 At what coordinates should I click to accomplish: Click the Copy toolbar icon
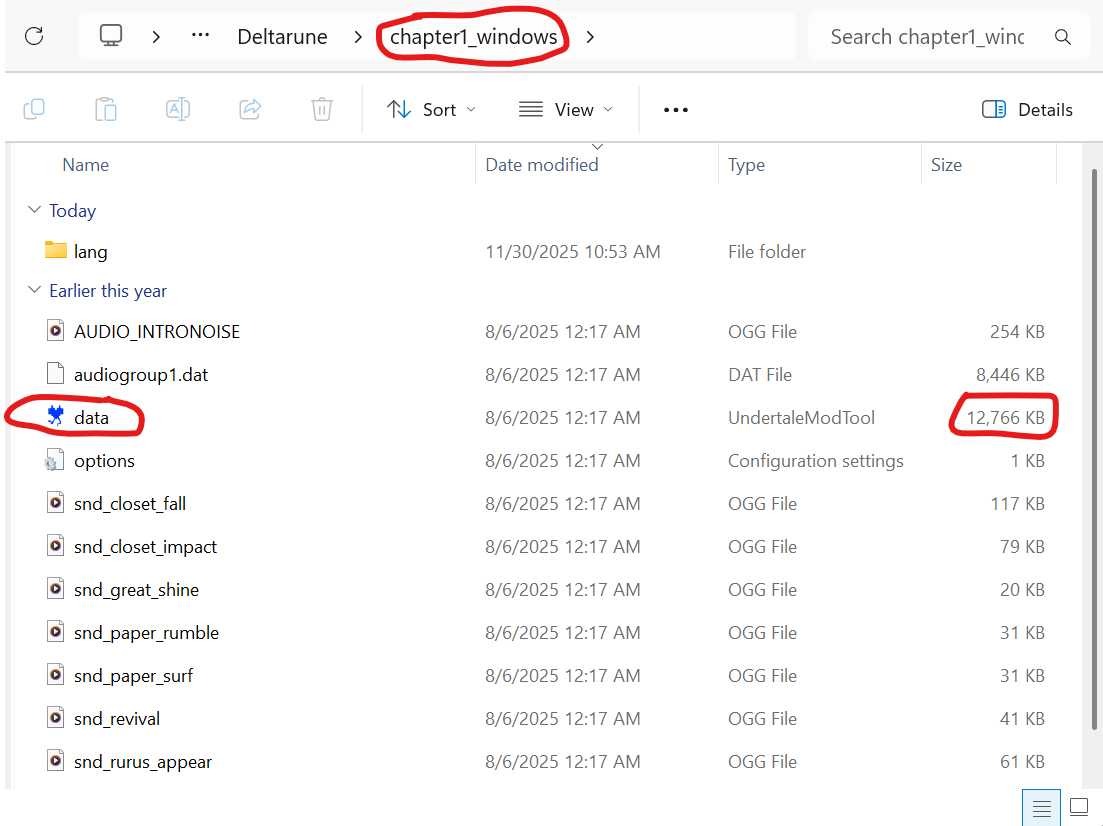click(34, 109)
